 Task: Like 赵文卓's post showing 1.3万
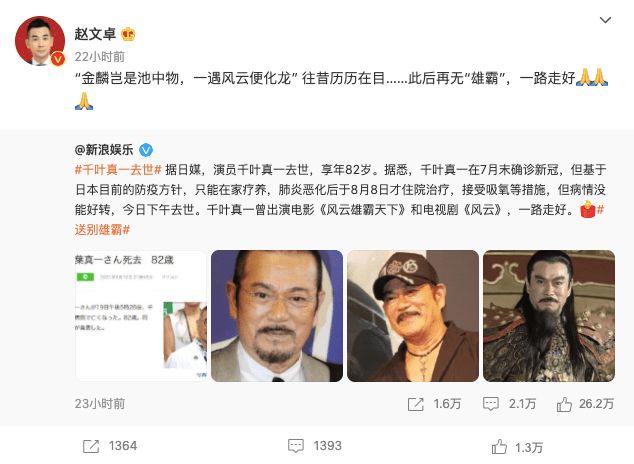coord(499,447)
